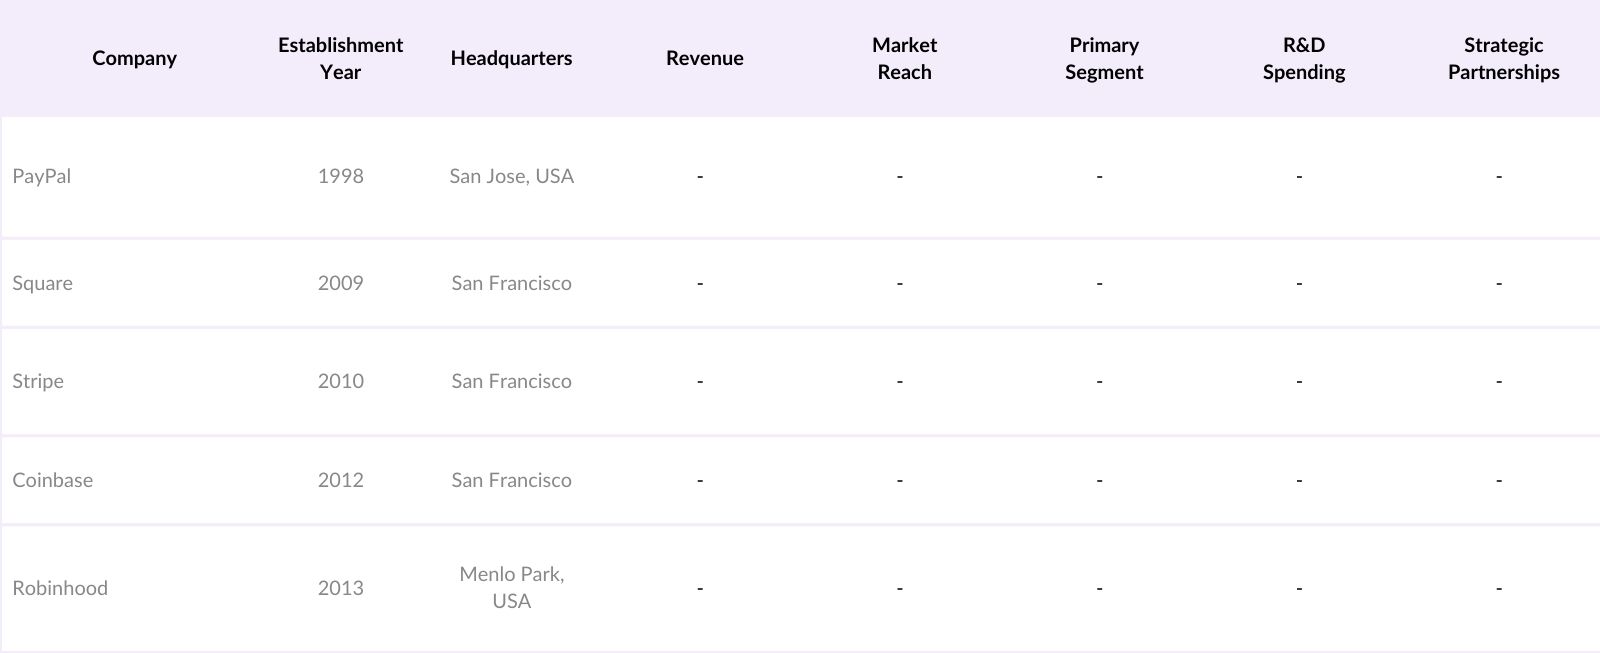Click the PayPal company name cell

click(42, 176)
